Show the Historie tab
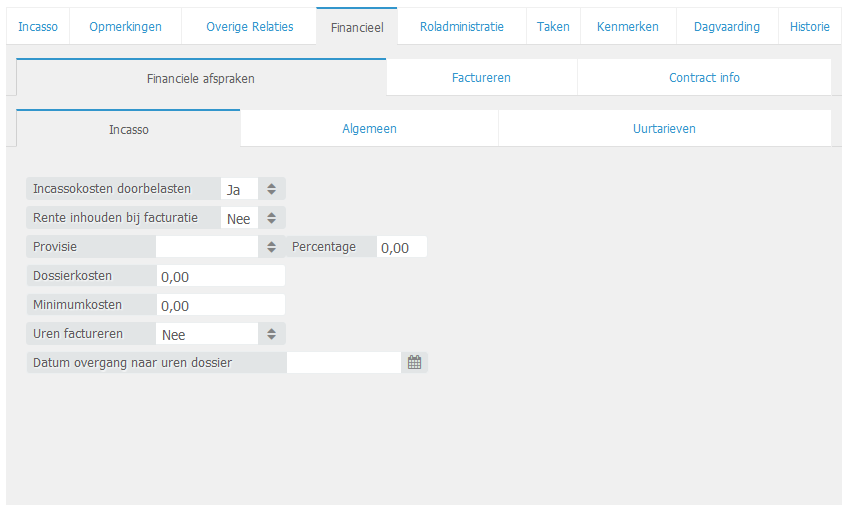The image size is (847, 511). (x=809, y=27)
